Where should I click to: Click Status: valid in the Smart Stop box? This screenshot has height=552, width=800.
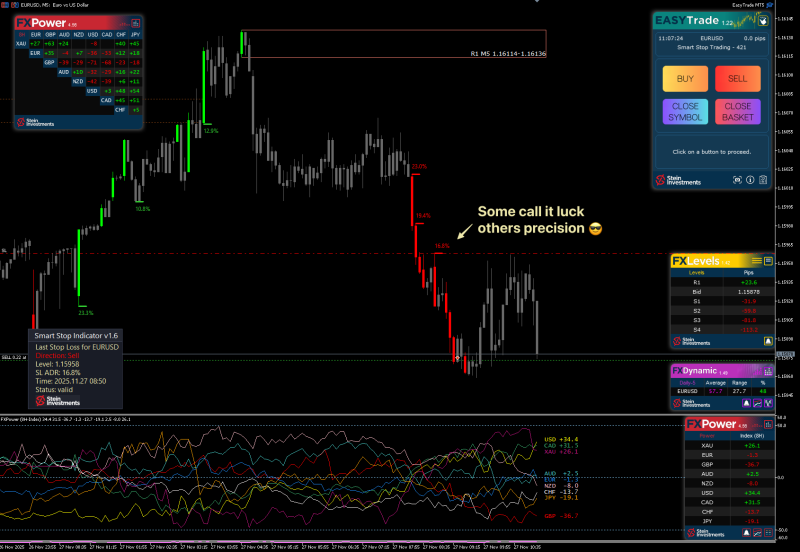pyautogui.click(x=54, y=390)
